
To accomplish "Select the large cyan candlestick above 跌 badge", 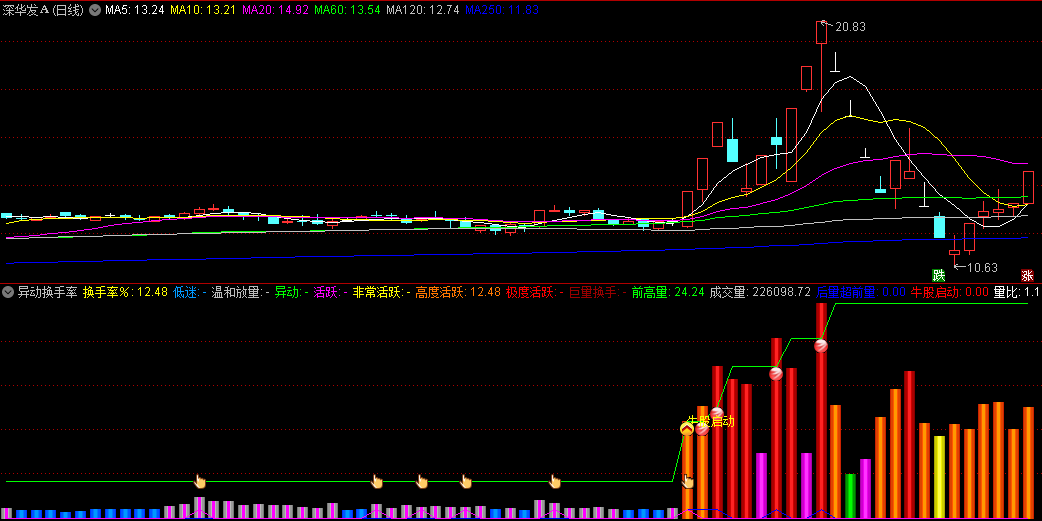I will point(939,226).
